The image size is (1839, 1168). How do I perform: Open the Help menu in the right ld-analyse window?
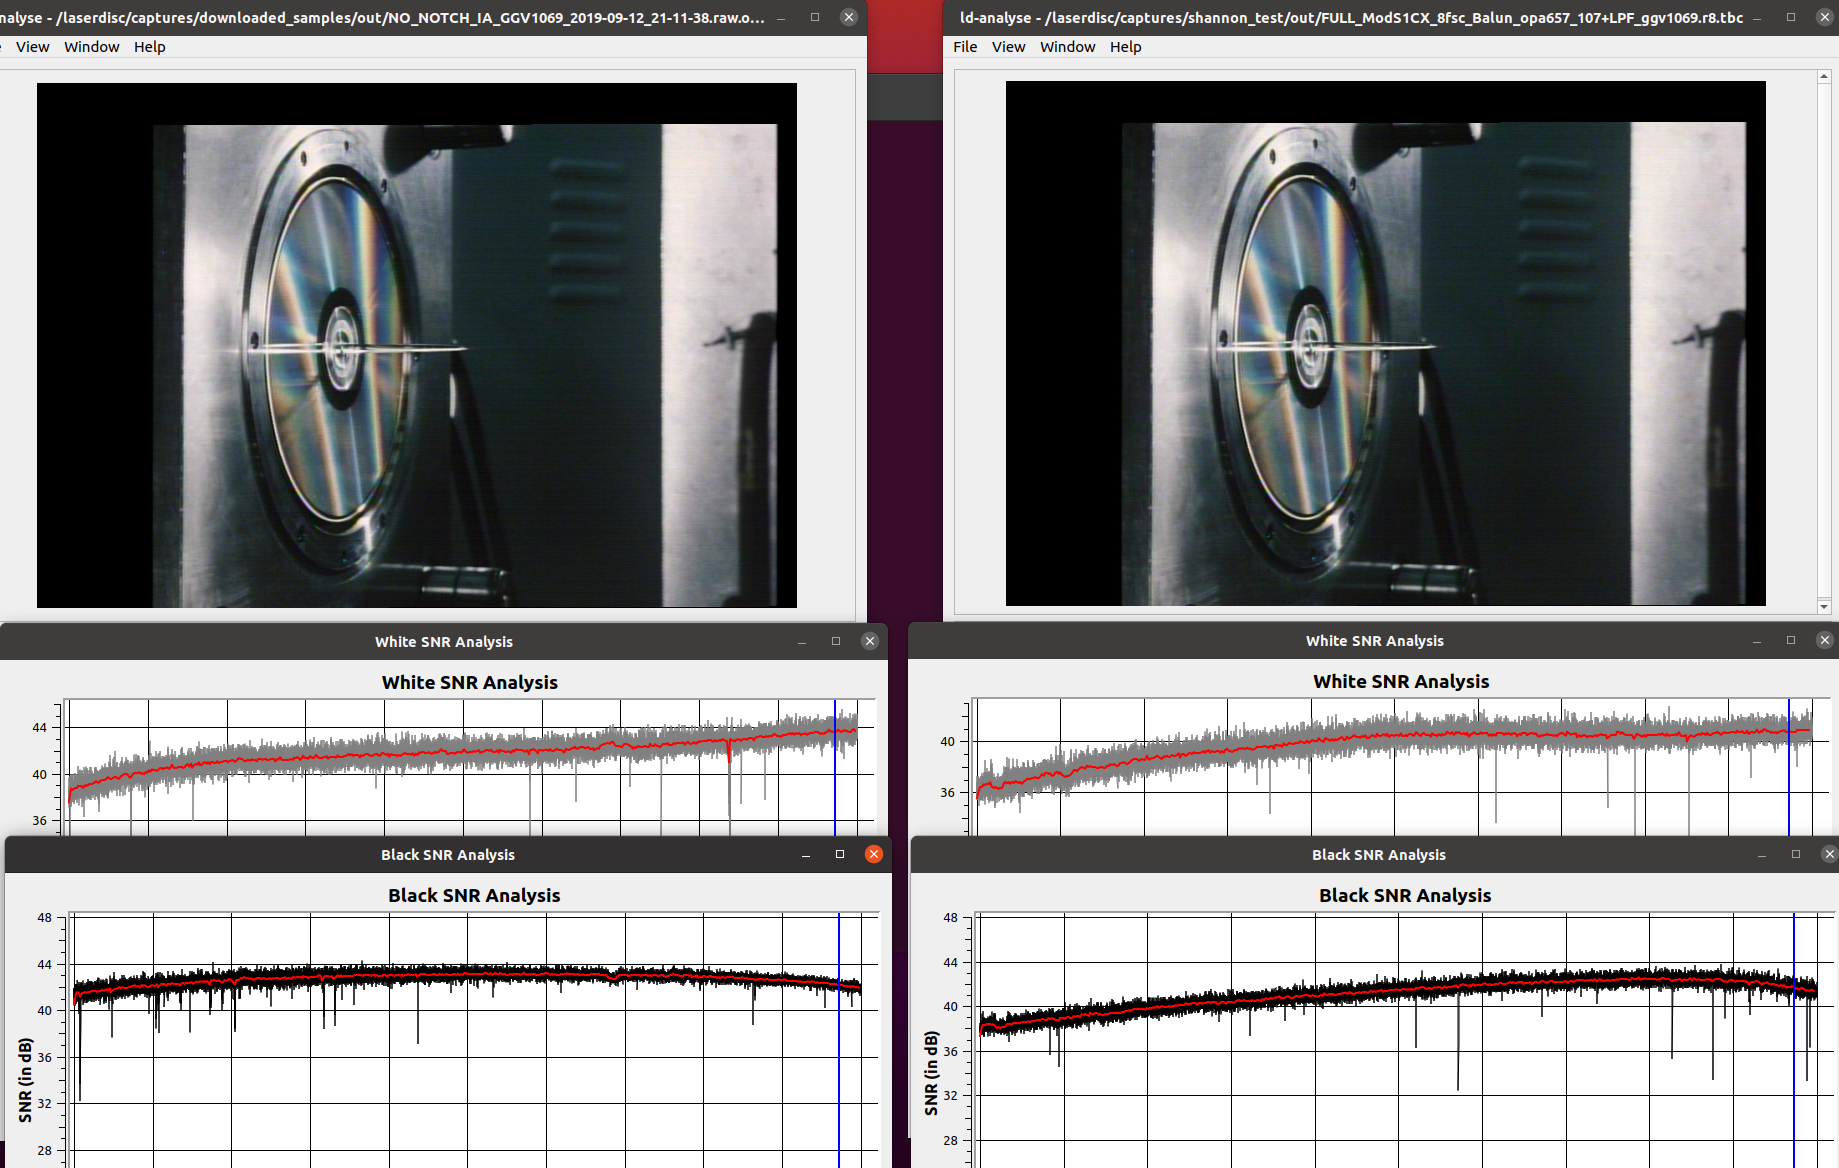[x=1125, y=47]
